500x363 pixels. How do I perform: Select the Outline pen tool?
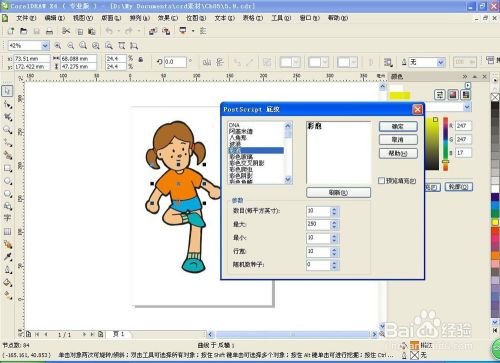coord(7,270)
